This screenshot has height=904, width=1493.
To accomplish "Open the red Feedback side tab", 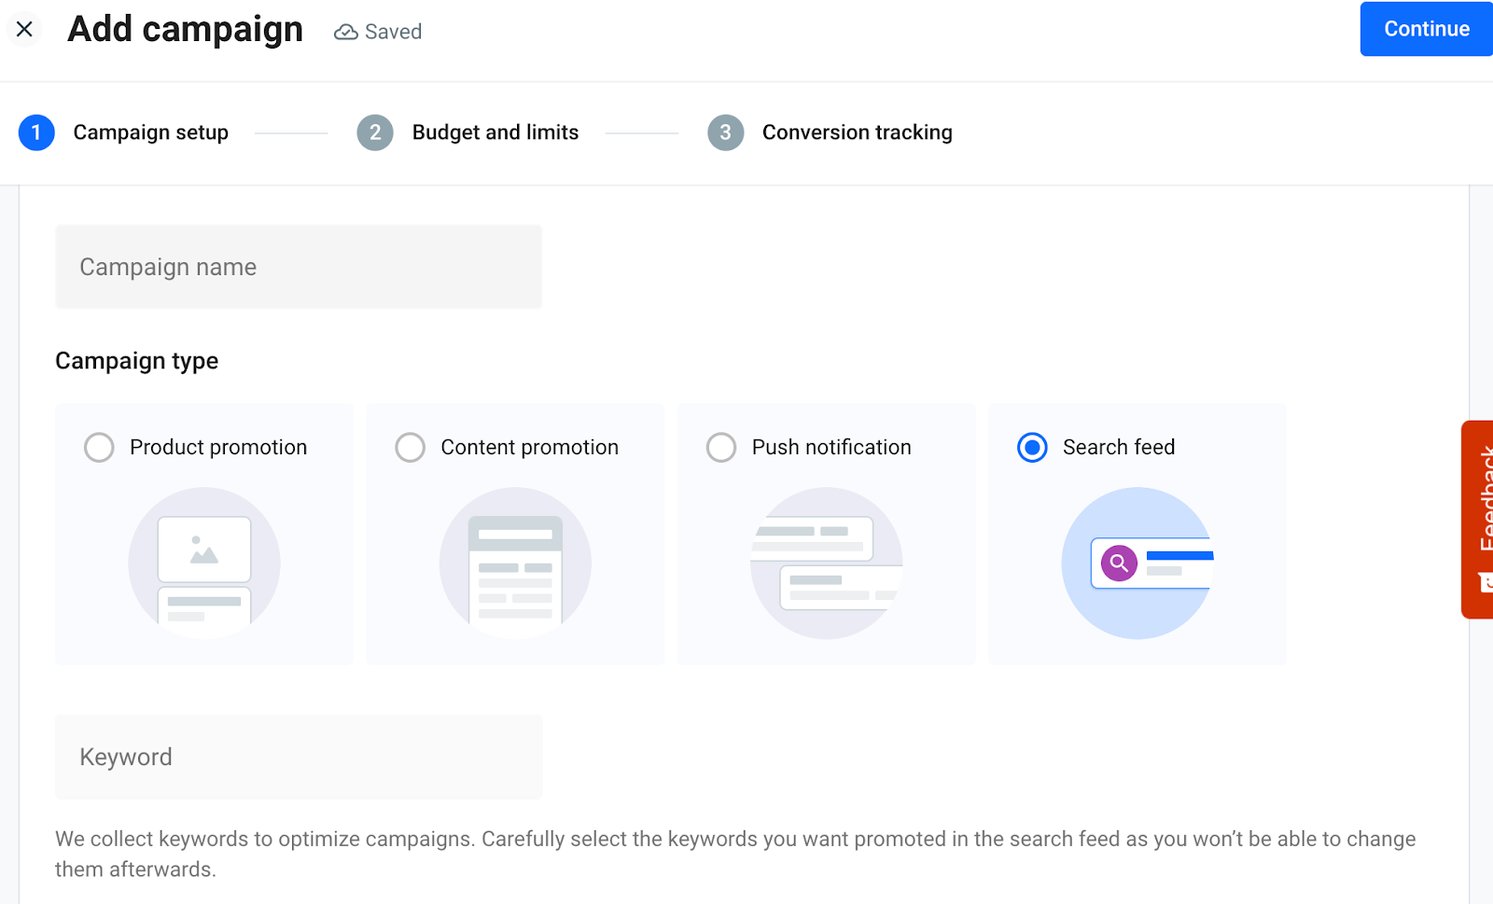I will 1479,518.
